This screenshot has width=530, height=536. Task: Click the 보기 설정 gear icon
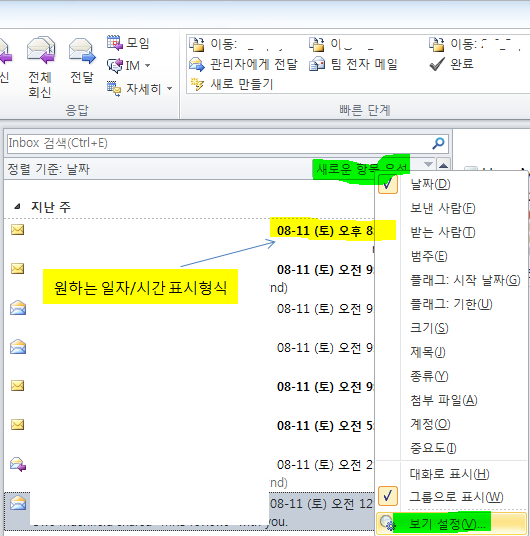point(387,523)
